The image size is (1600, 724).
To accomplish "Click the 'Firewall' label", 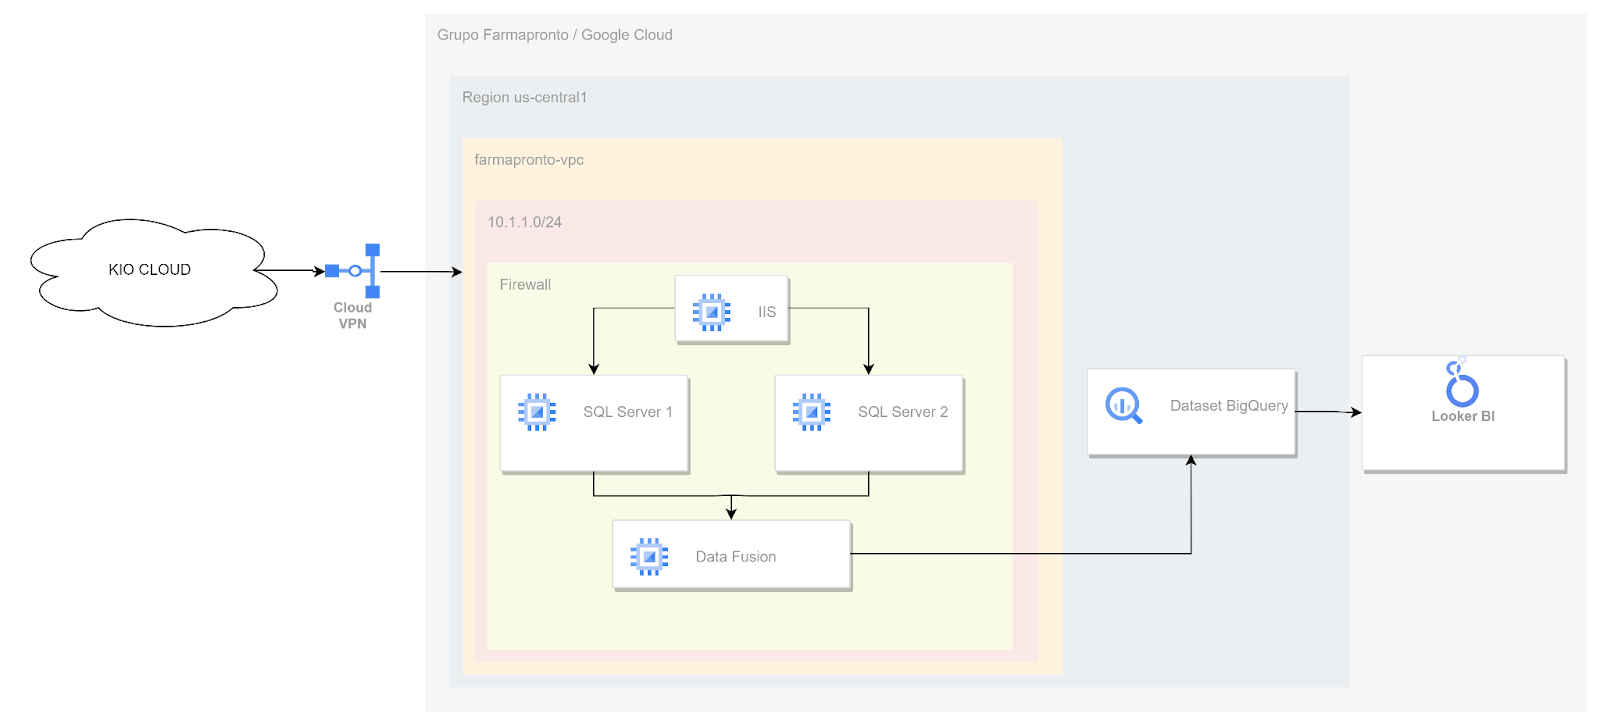I will coord(525,285).
